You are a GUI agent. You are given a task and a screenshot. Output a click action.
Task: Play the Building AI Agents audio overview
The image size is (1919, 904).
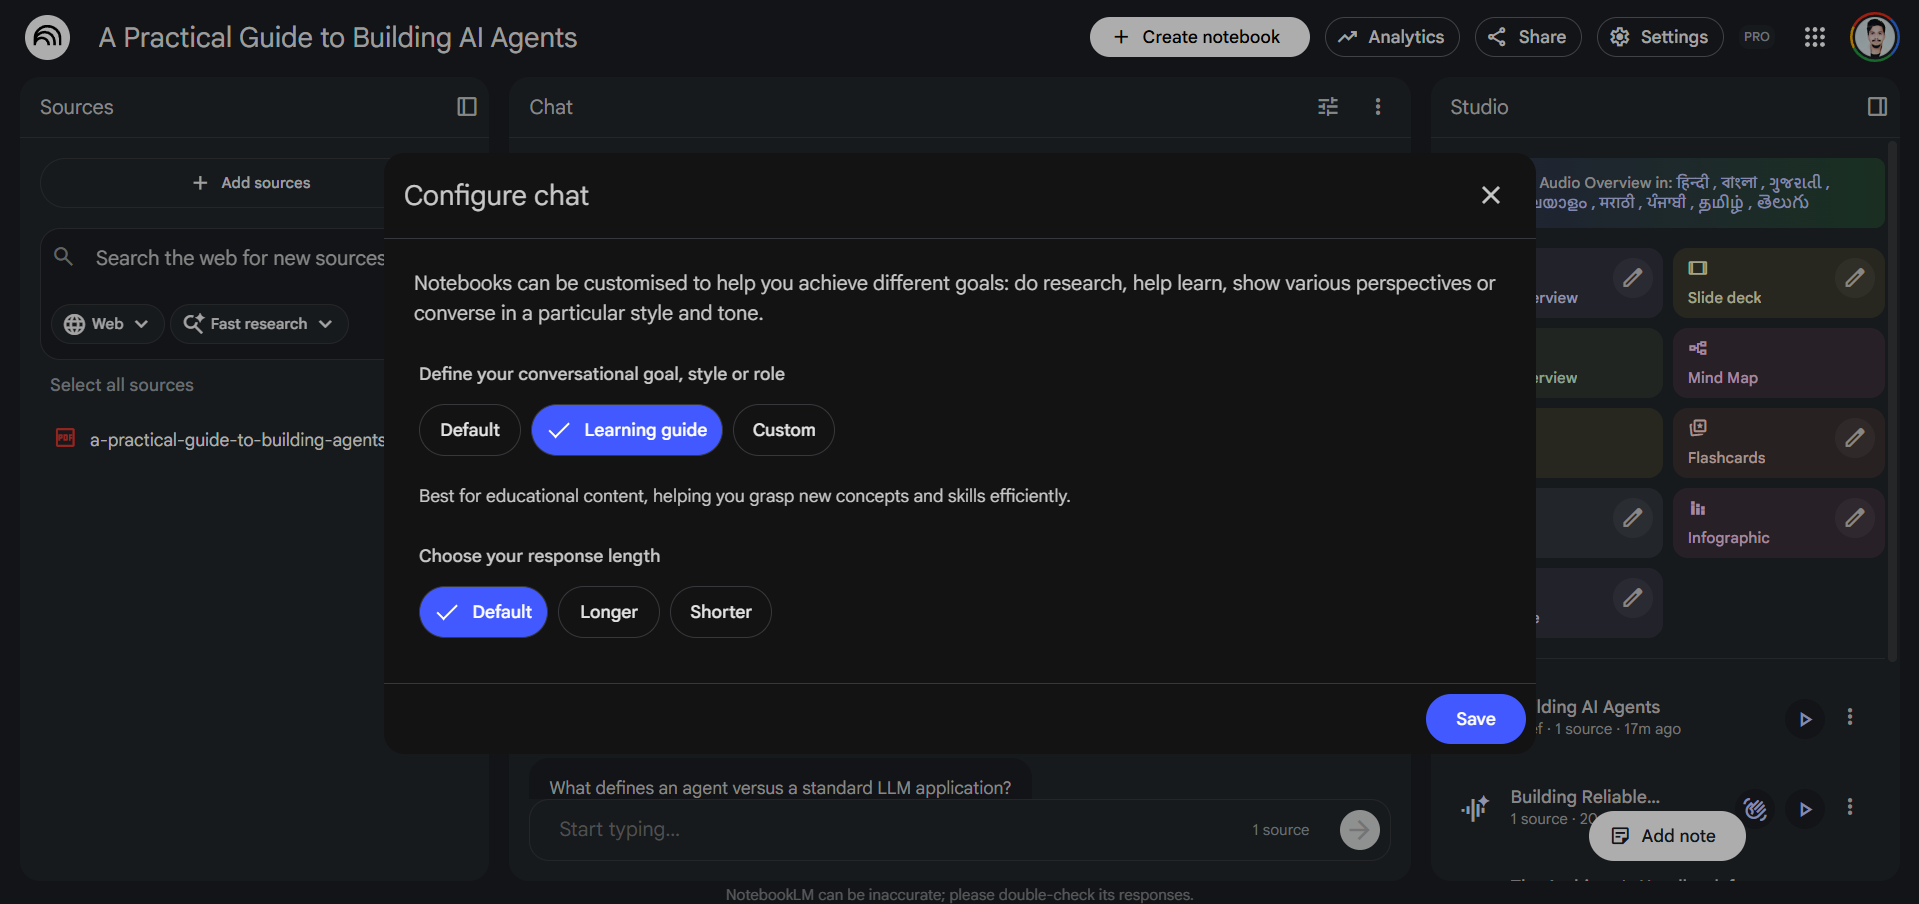click(x=1805, y=718)
